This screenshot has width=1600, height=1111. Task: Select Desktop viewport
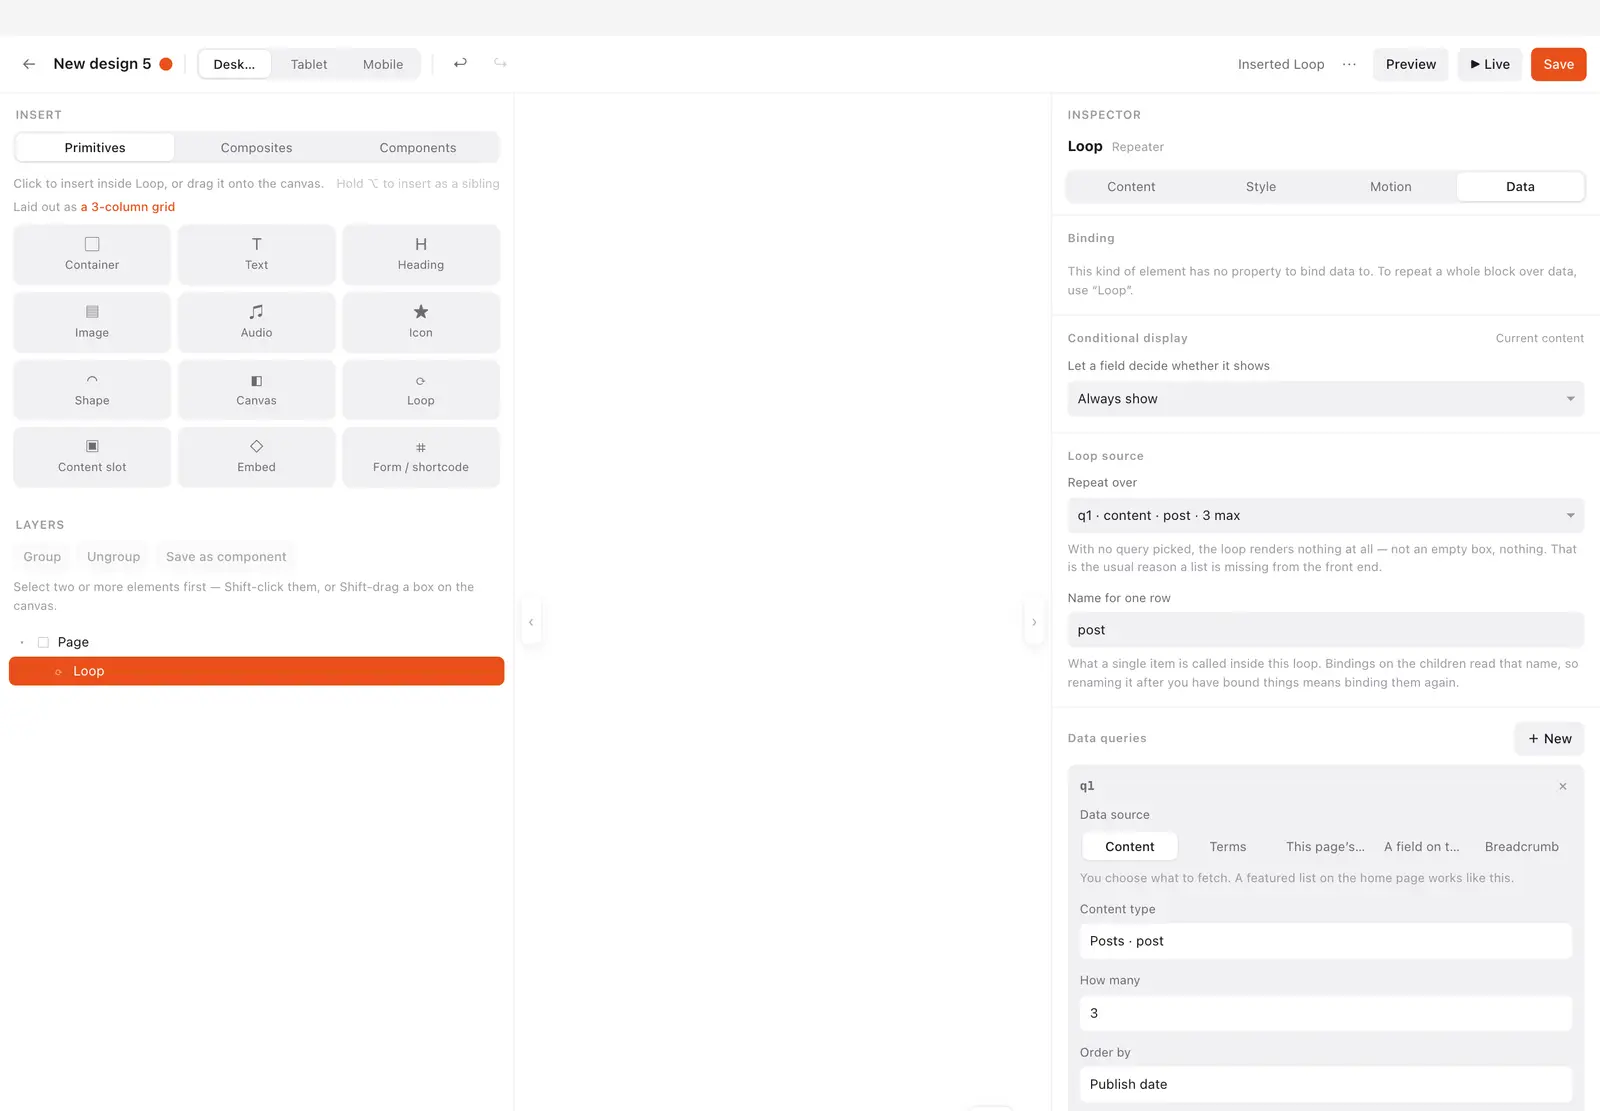click(234, 64)
